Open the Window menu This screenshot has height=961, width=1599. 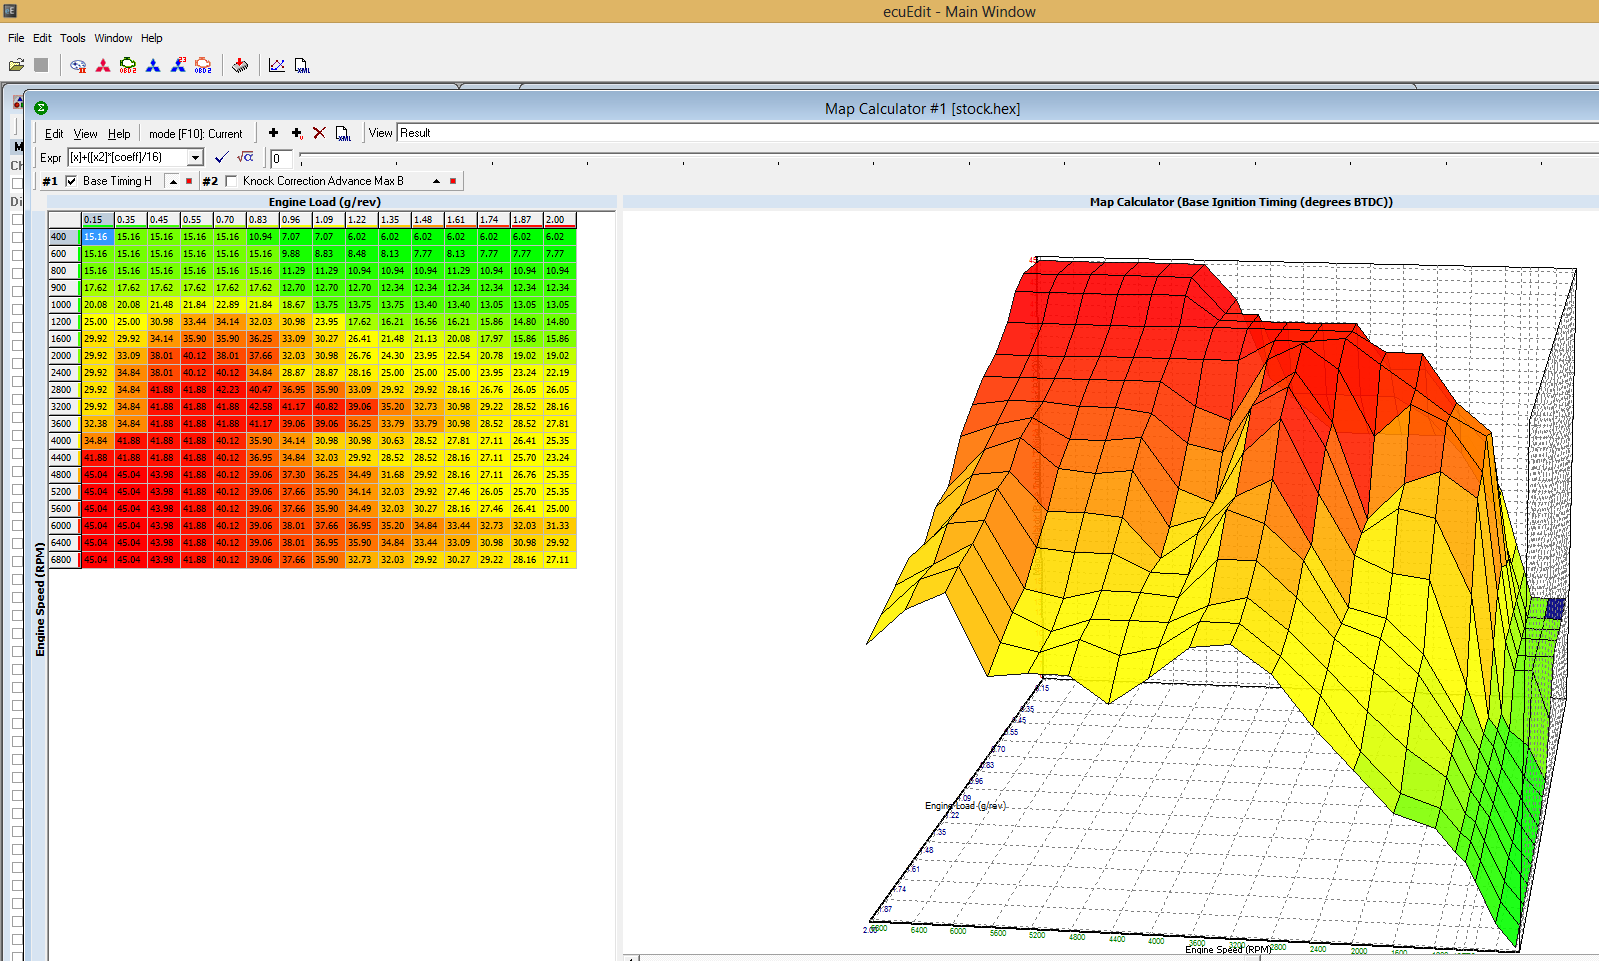[x=113, y=38]
